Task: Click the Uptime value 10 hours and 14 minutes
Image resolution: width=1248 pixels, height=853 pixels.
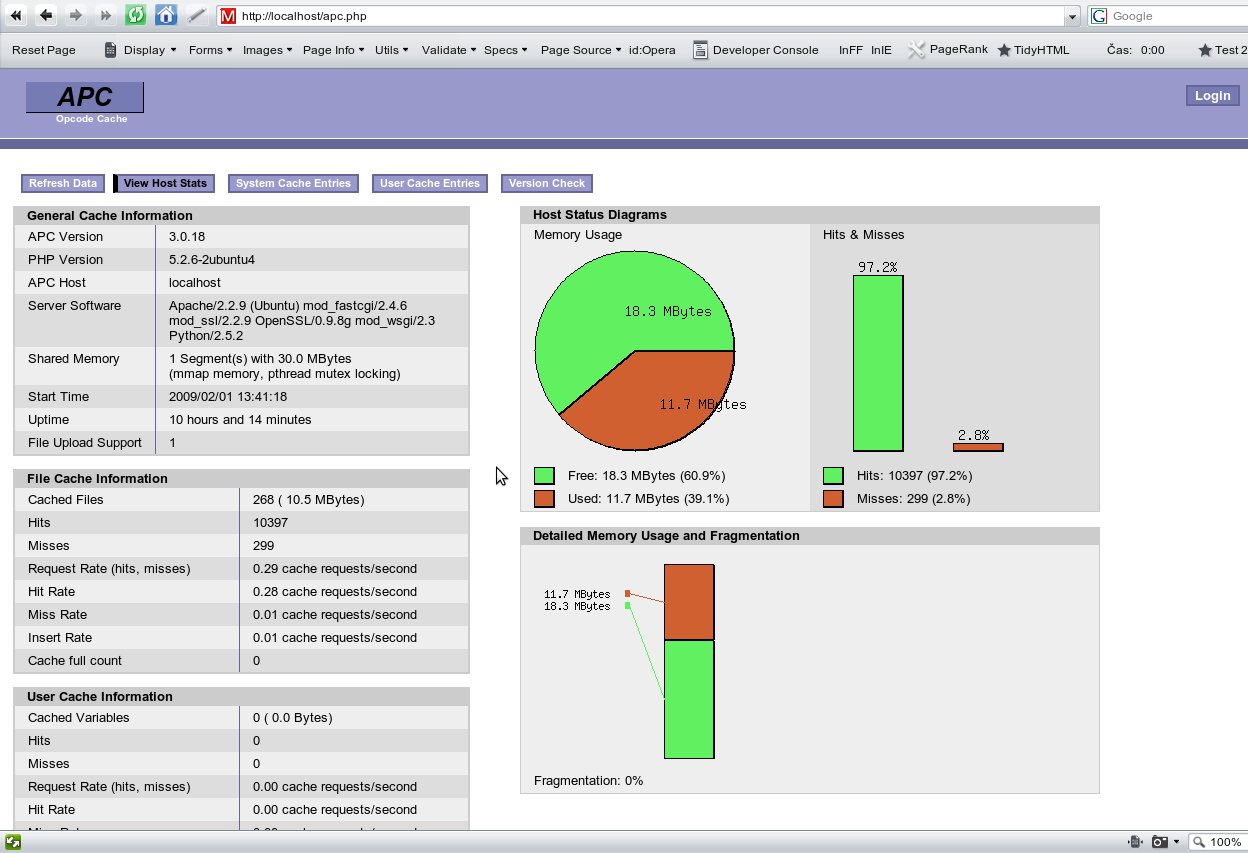Action: (x=240, y=420)
